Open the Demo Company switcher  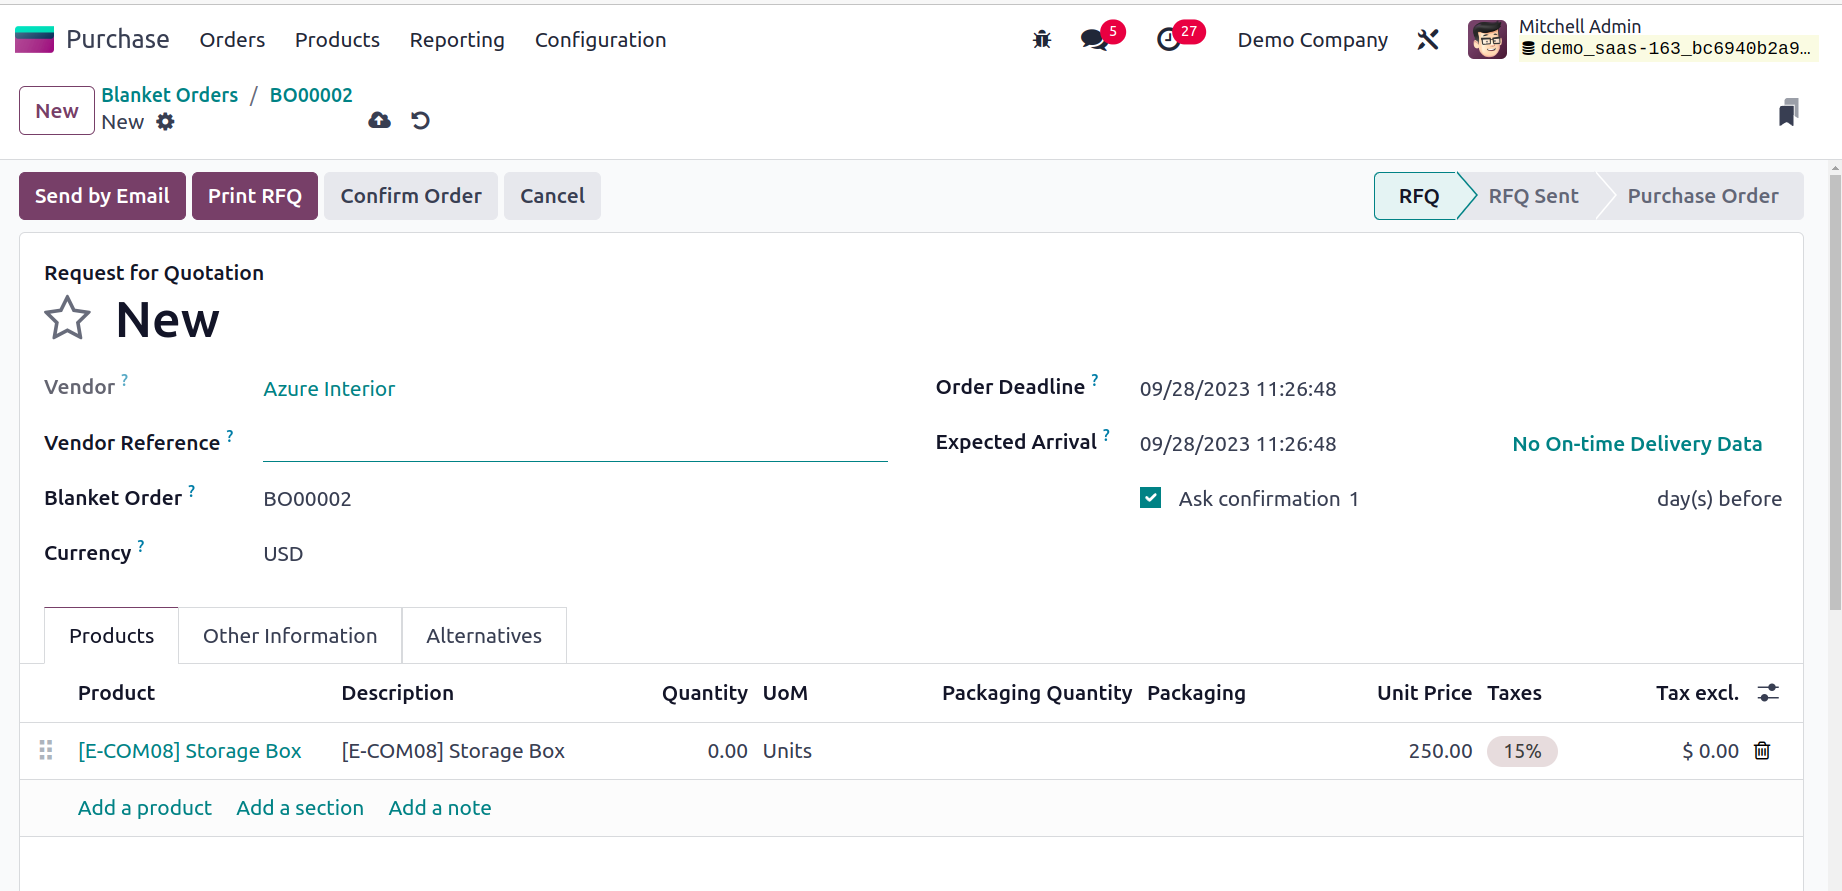1312,40
